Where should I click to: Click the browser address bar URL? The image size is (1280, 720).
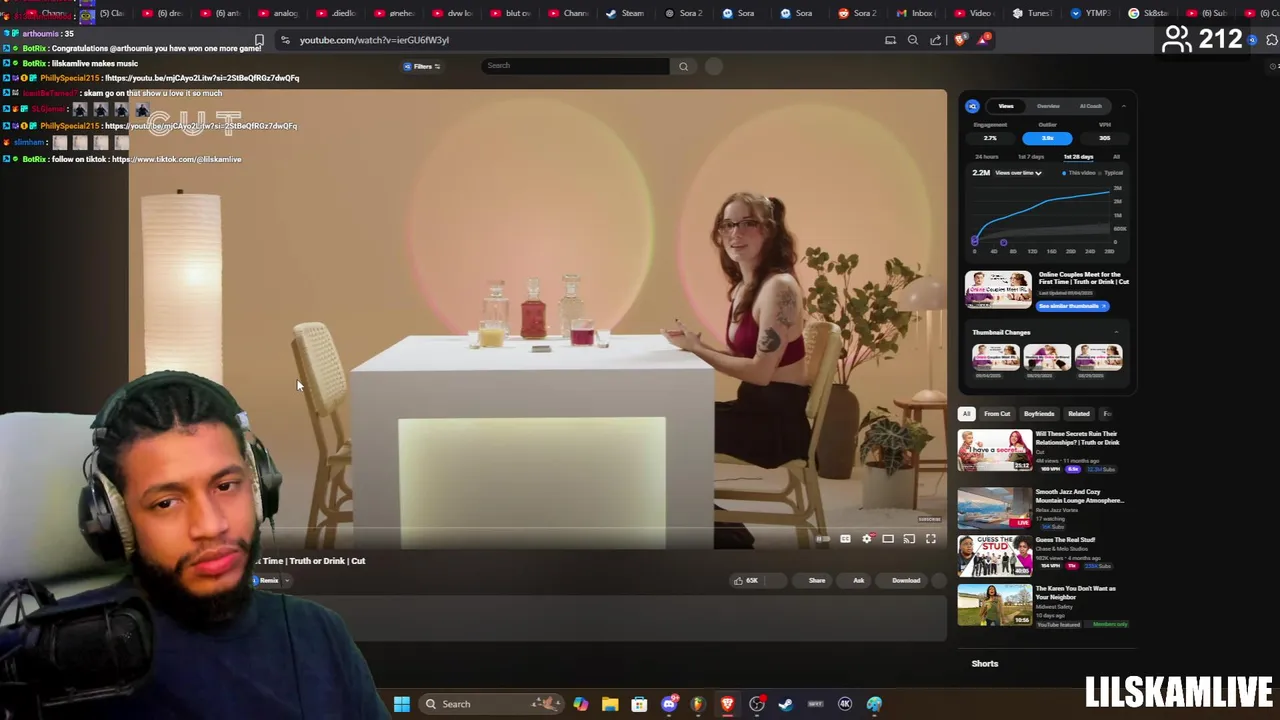coord(374,40)
